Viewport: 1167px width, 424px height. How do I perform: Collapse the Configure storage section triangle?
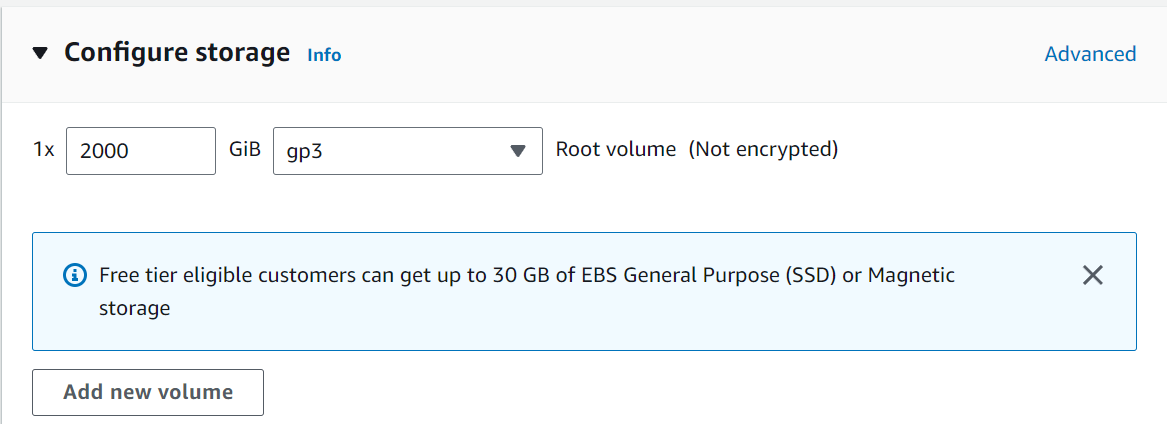click(x=40, y=53)
